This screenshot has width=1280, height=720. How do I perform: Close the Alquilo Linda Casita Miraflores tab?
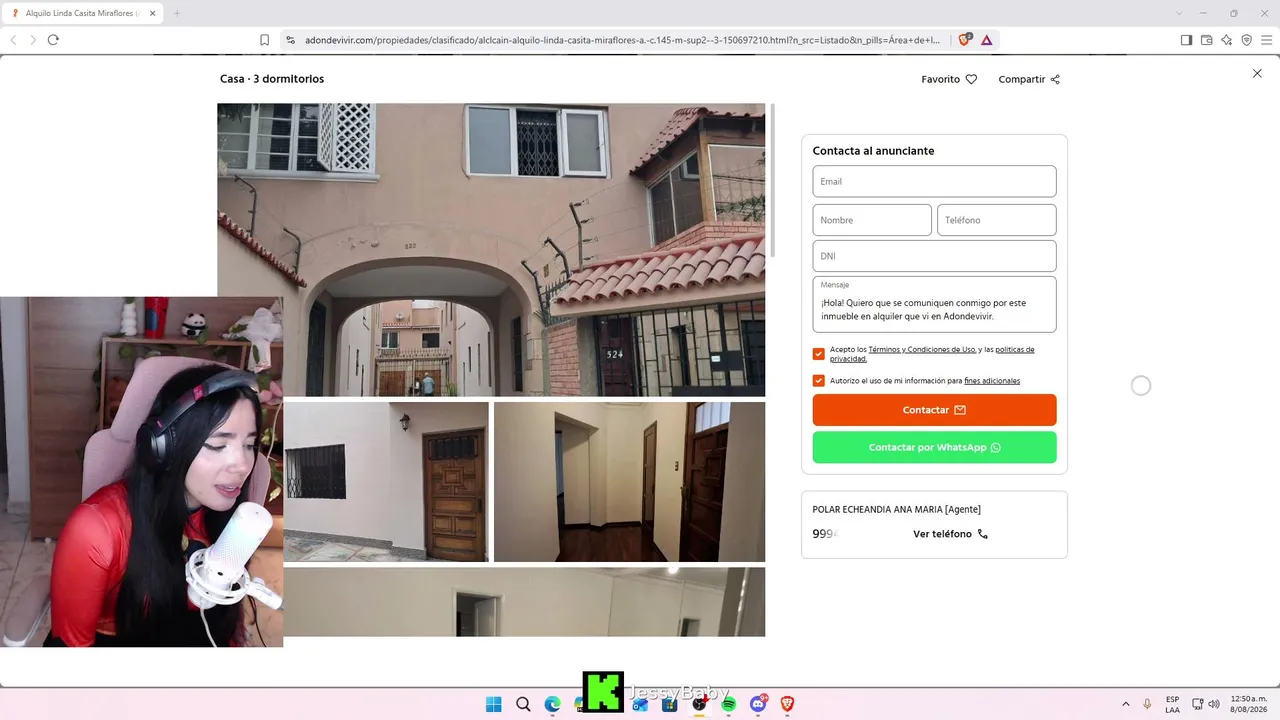point(153,13)
